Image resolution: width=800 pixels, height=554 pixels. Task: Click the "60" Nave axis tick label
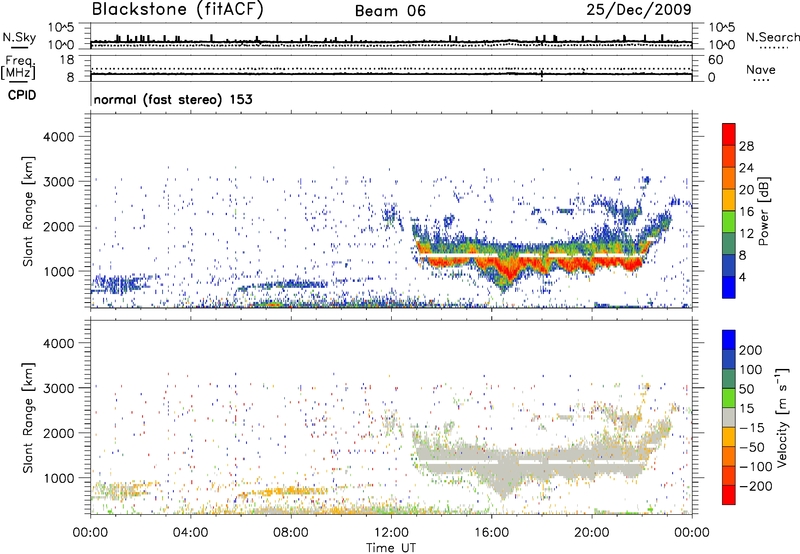pyautogui.click(x=715, y=60)
